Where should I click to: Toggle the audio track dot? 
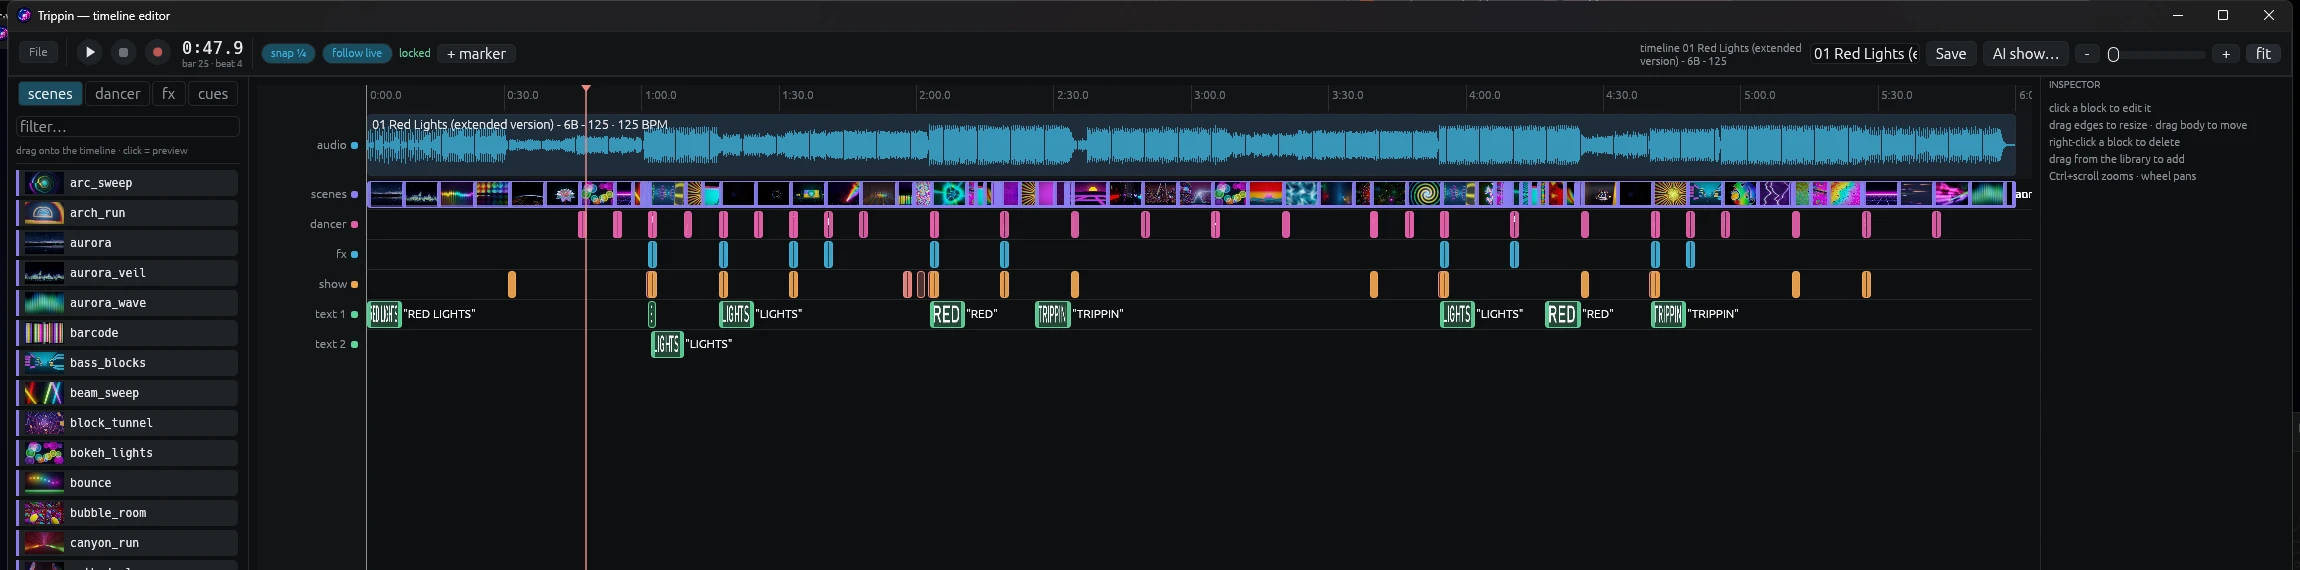[x=354, y=145]
